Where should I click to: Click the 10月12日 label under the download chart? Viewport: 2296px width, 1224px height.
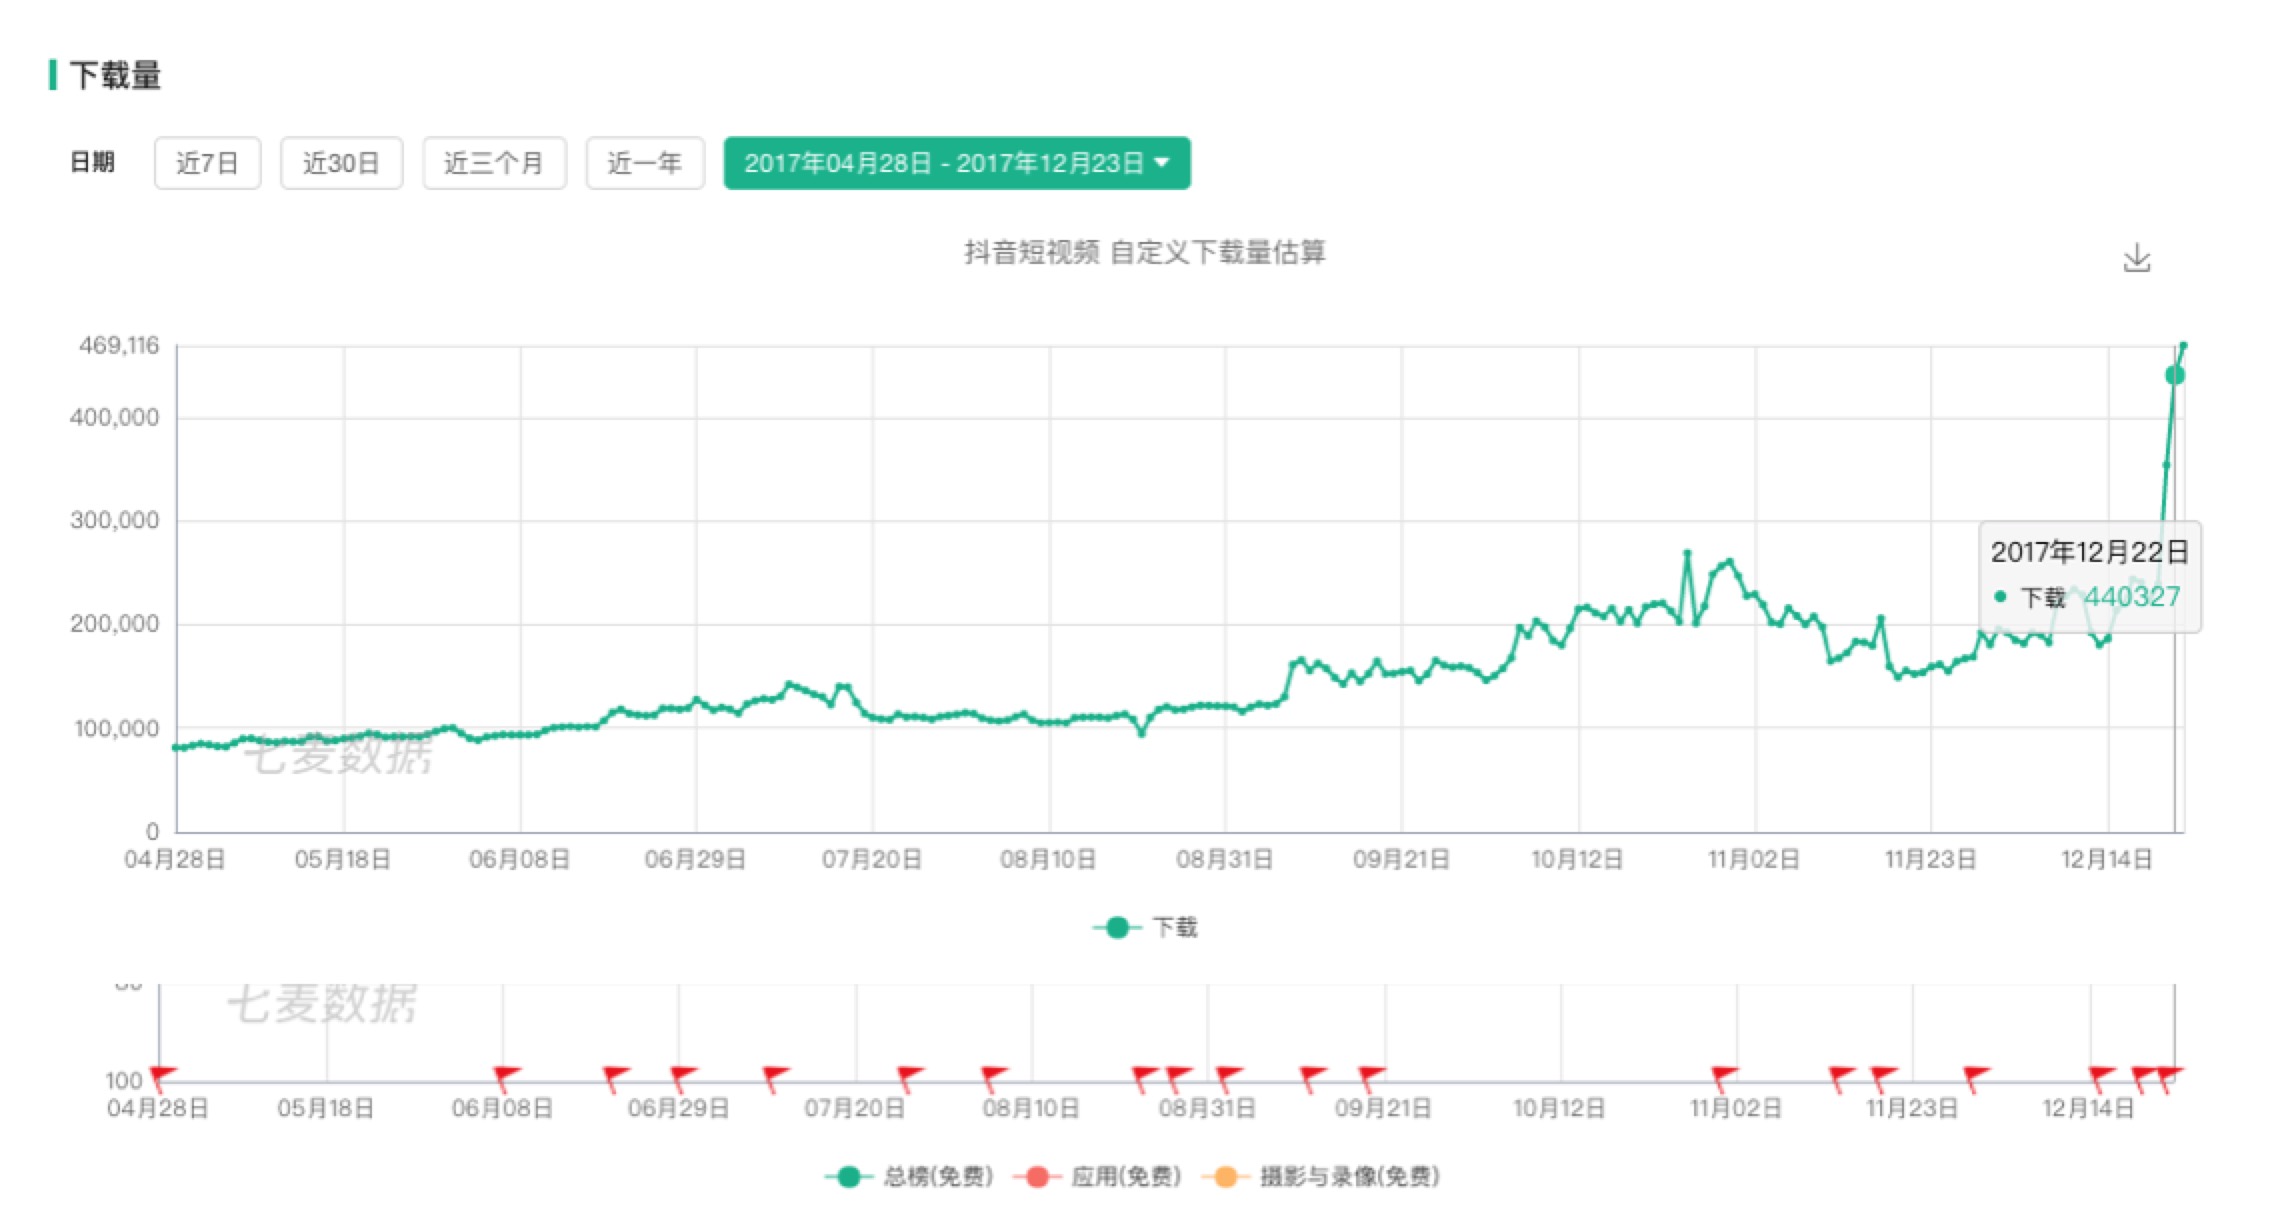pos(1577,860)
